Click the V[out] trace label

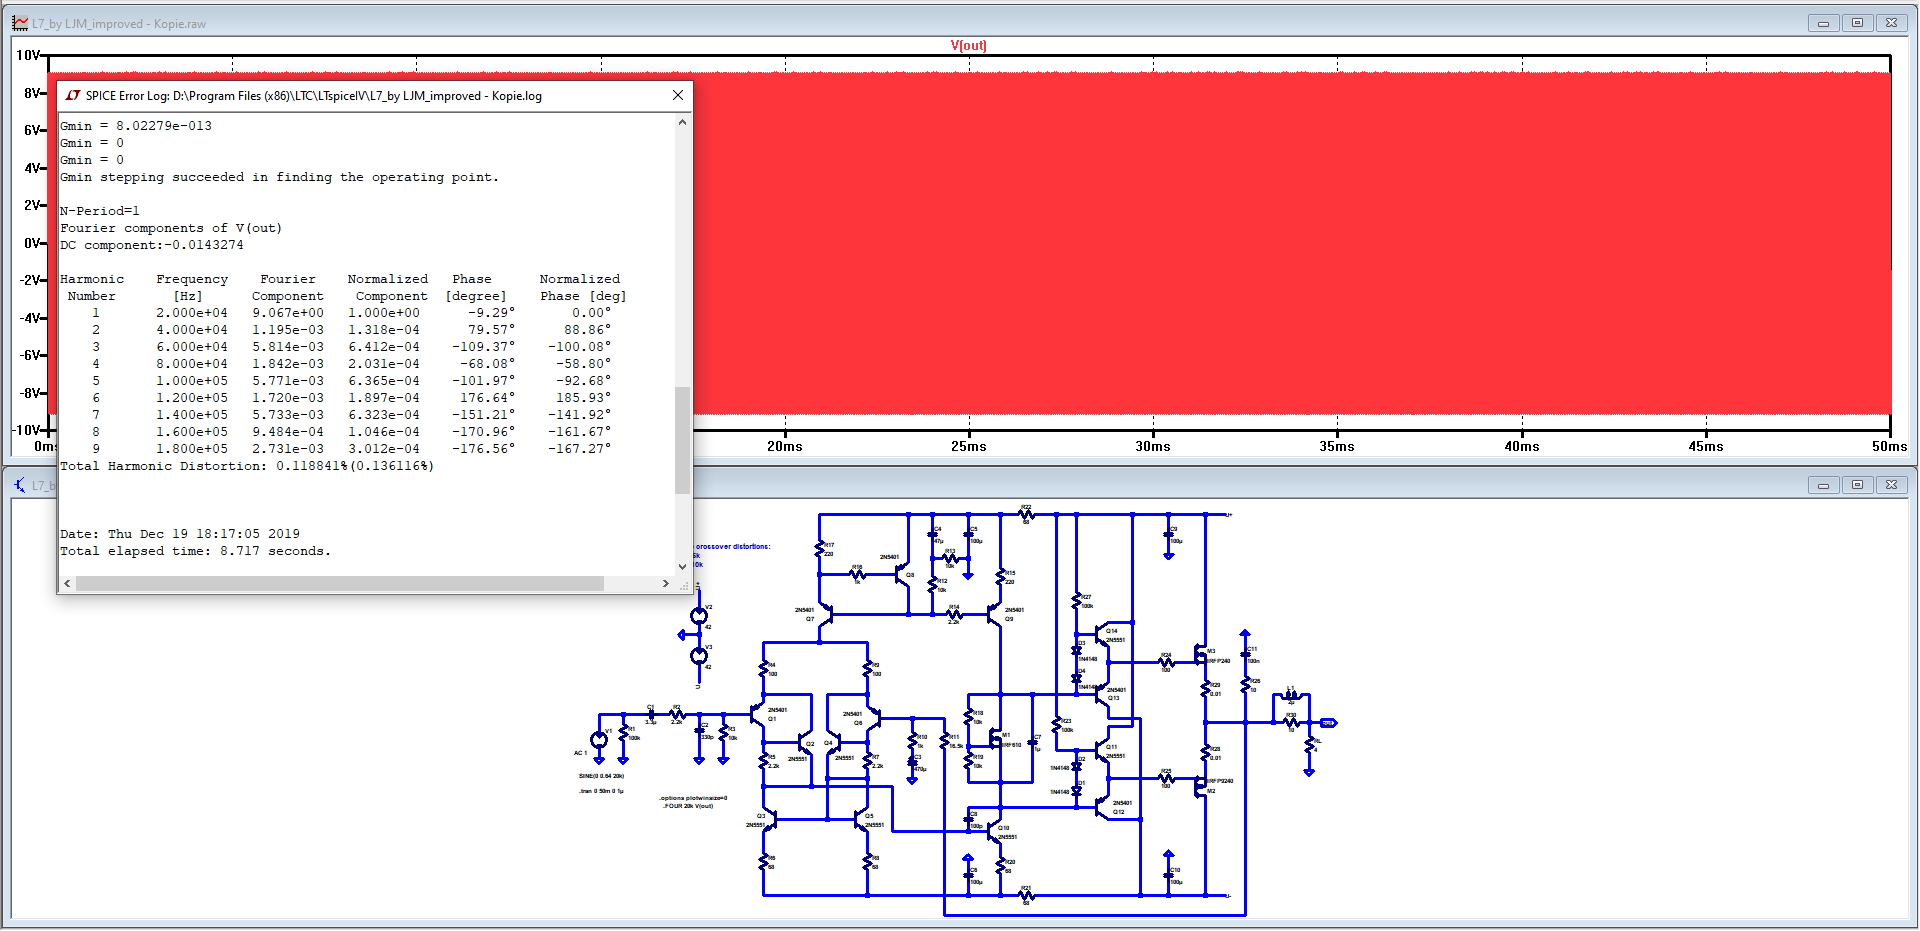coord(968,46)
